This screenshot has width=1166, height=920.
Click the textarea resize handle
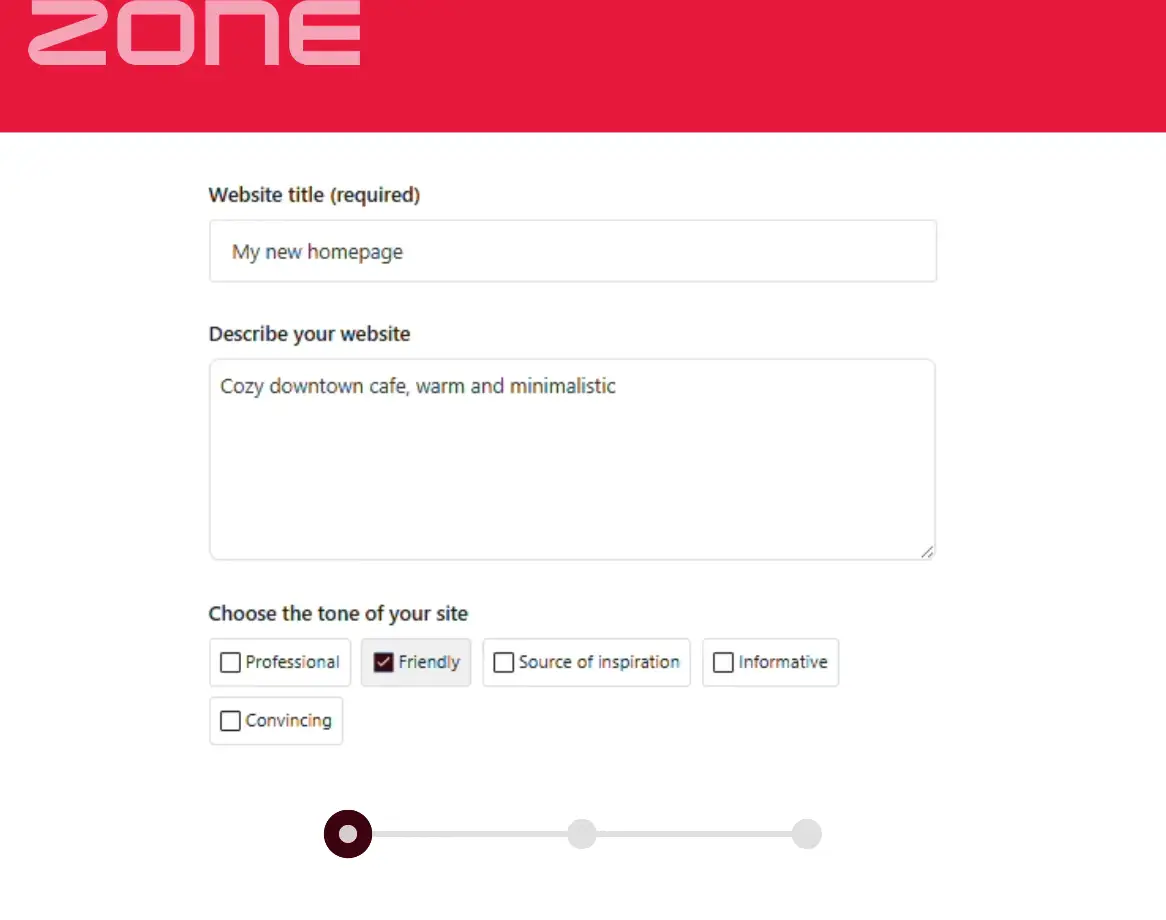click(927, 551)
